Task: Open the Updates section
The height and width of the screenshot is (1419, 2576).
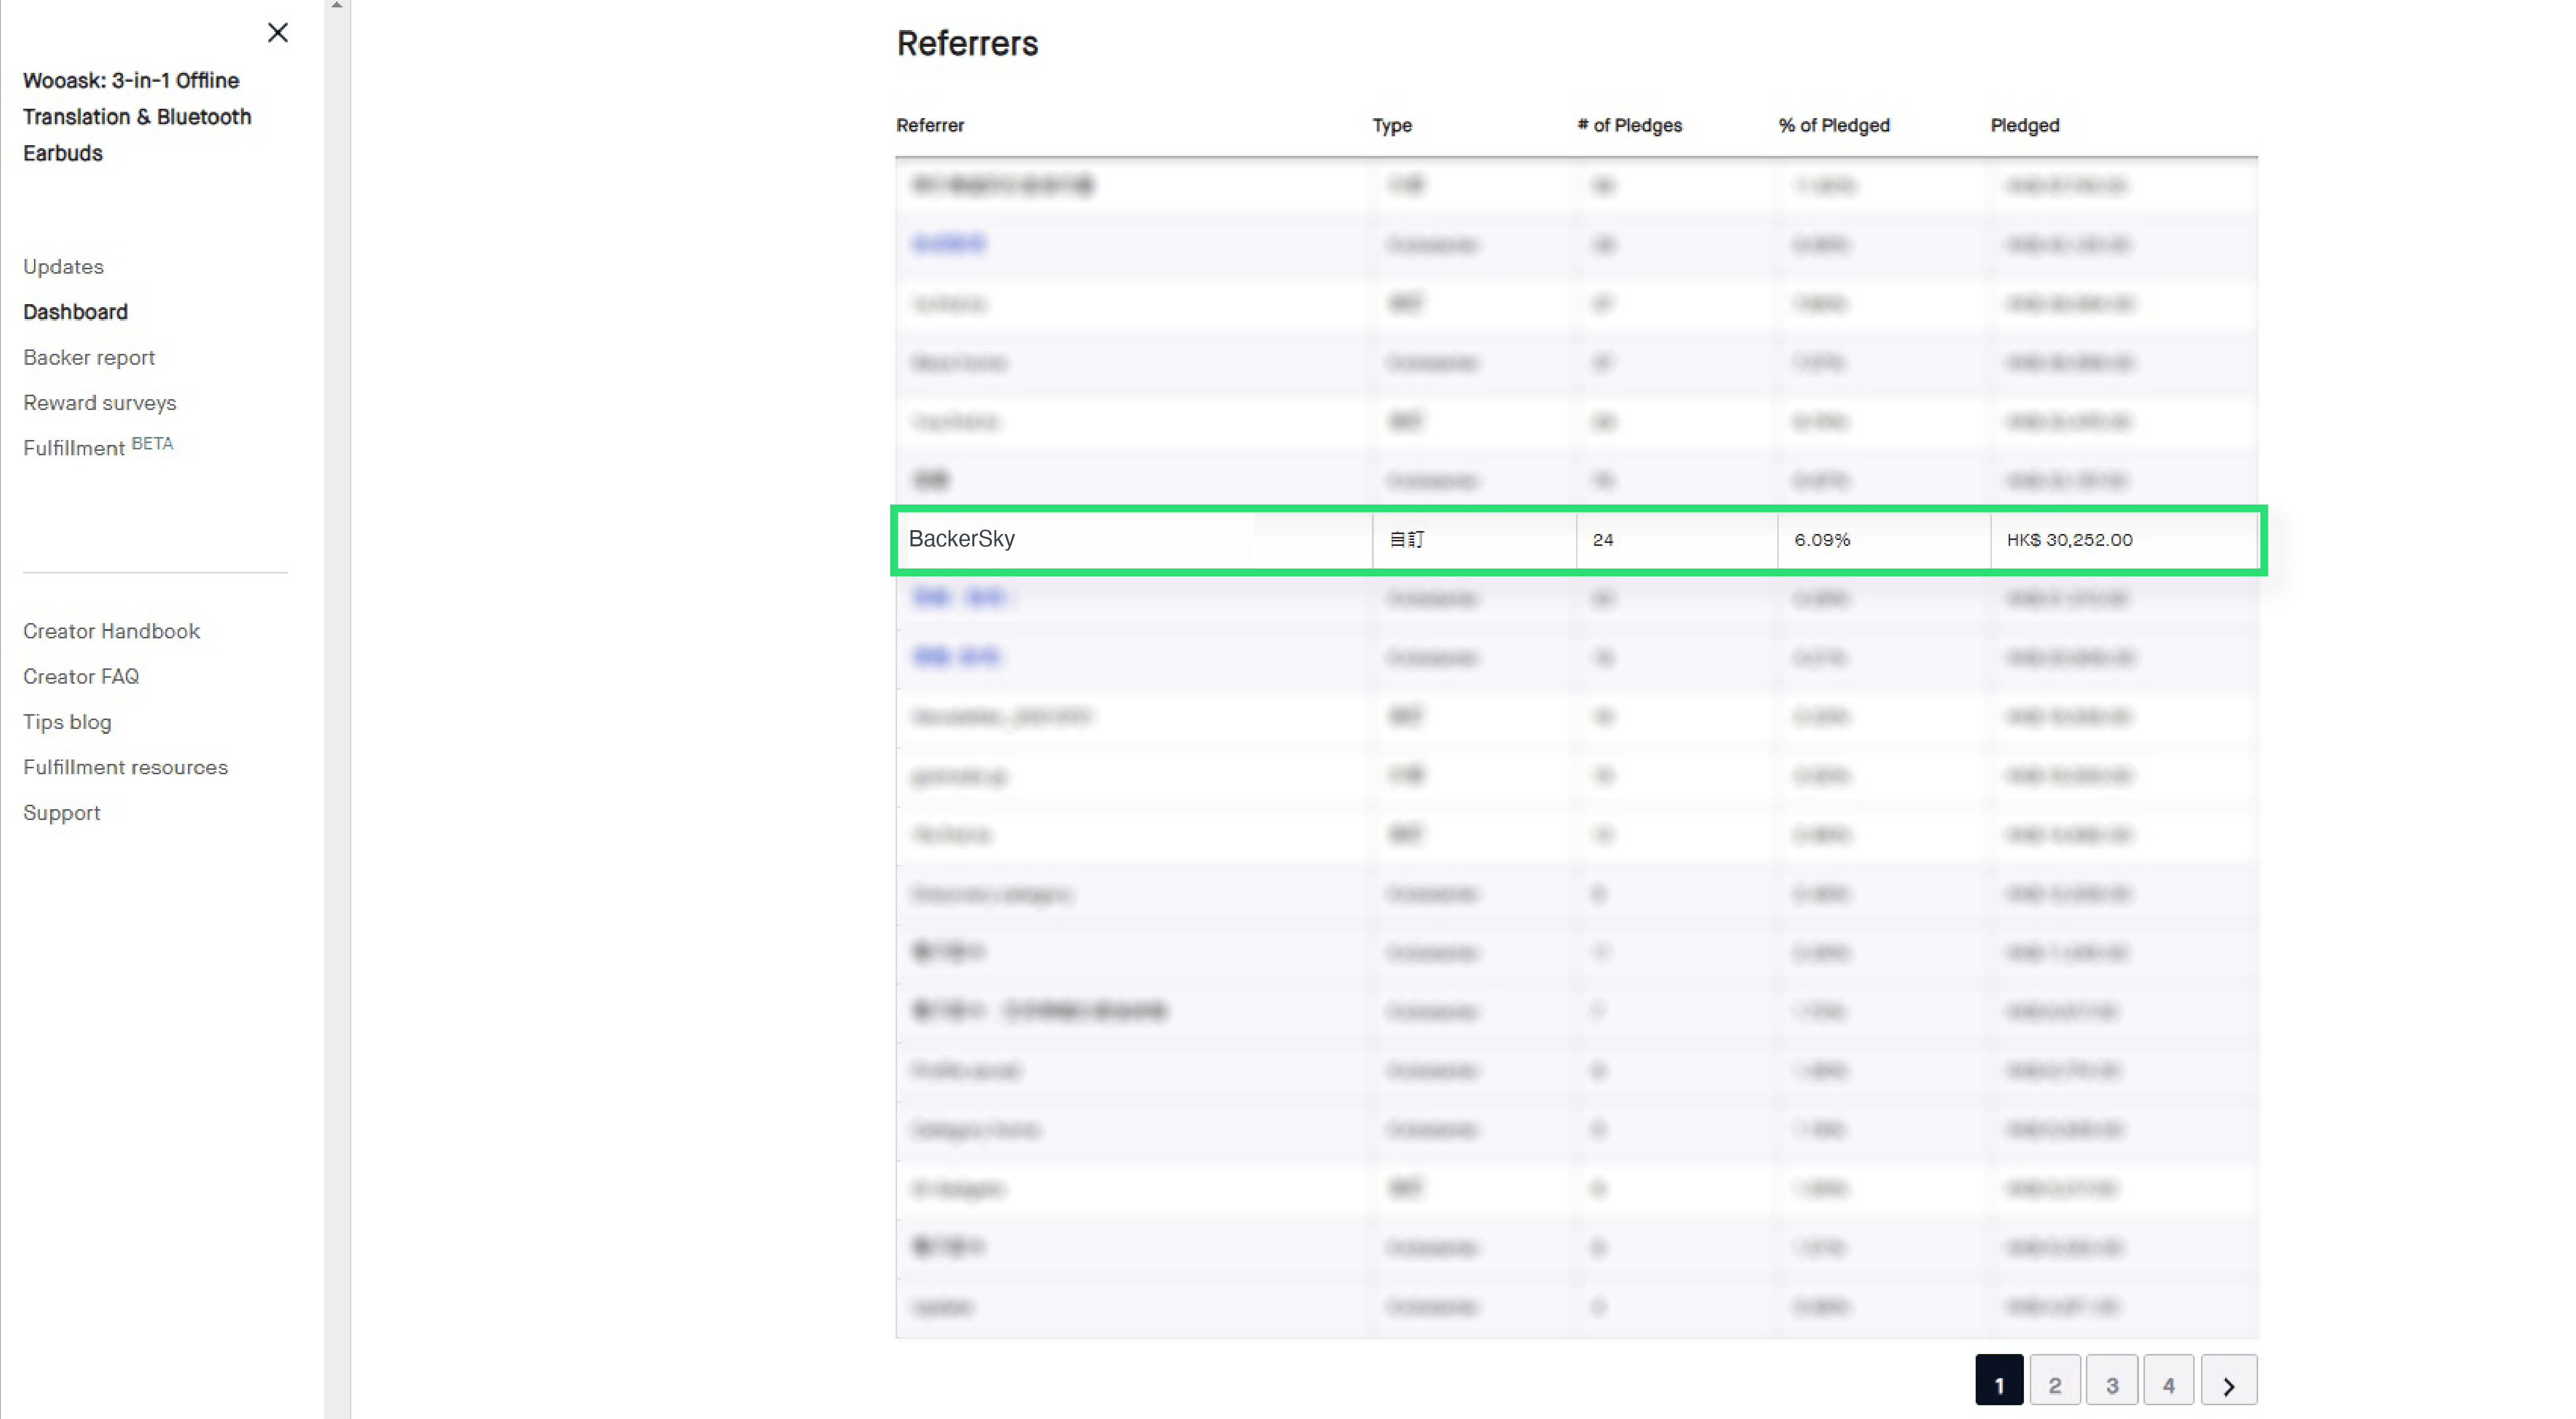Action: pos(63,266)
